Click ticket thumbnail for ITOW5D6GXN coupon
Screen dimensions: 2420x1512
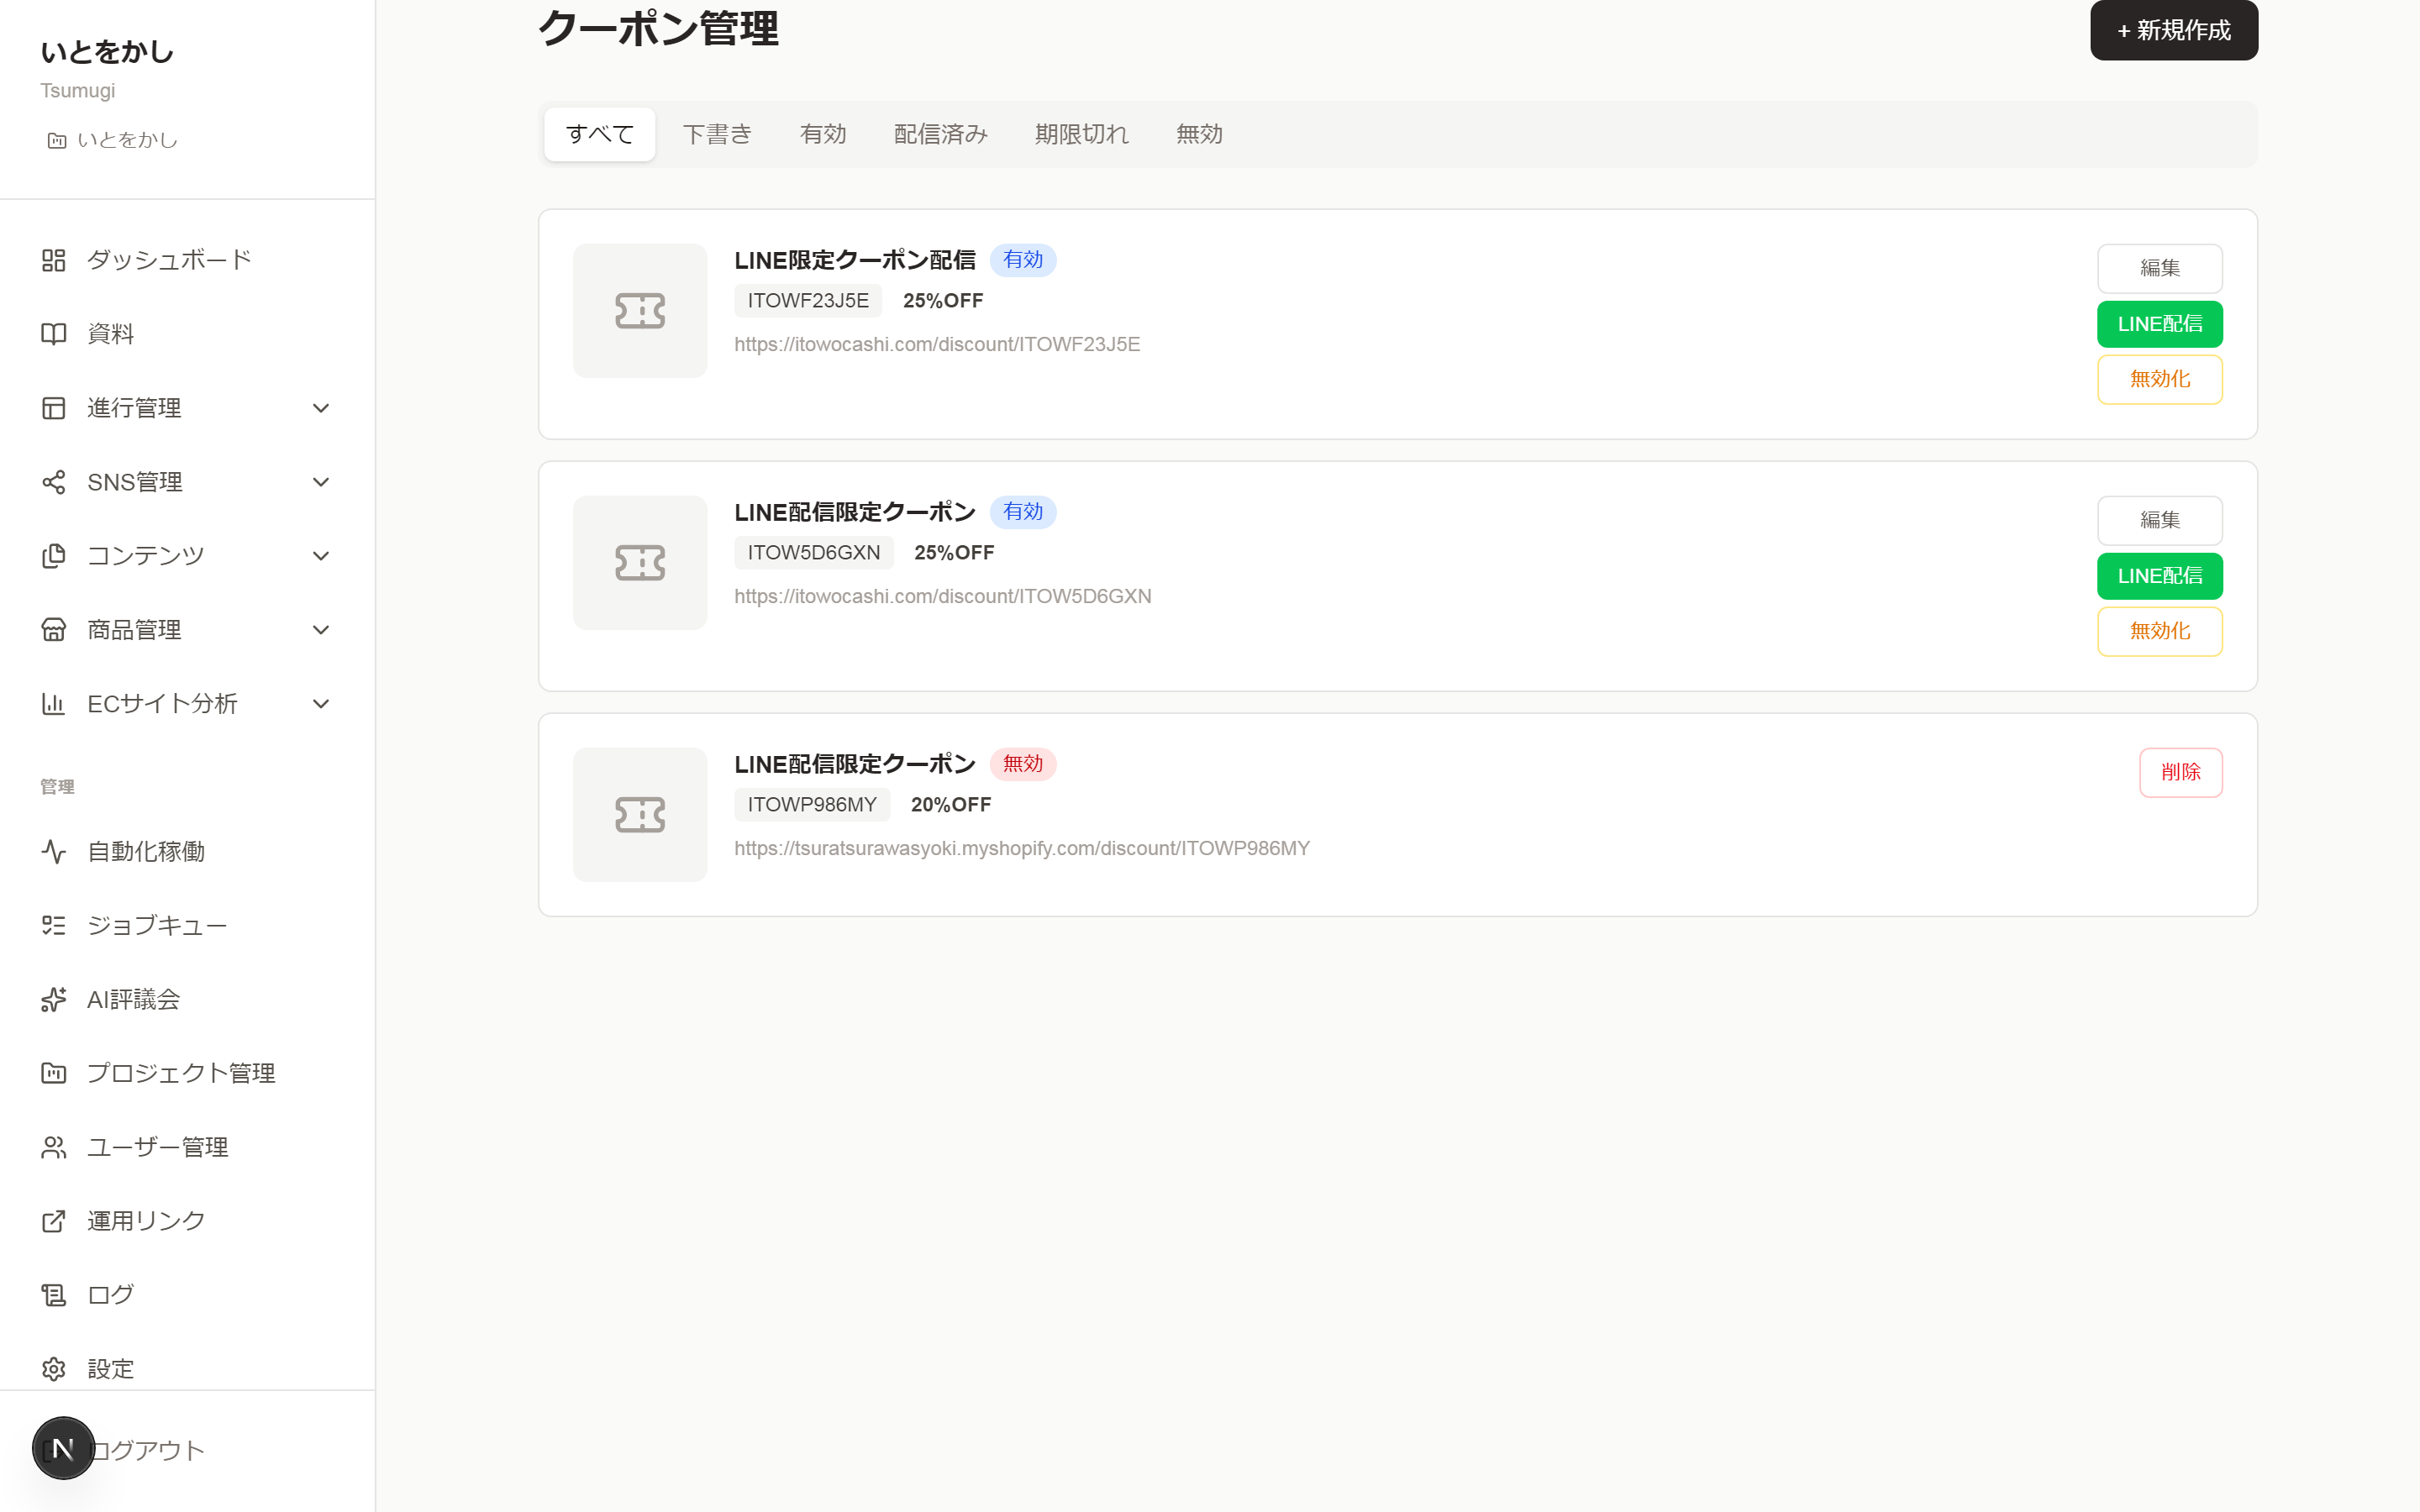pos(640,563)
